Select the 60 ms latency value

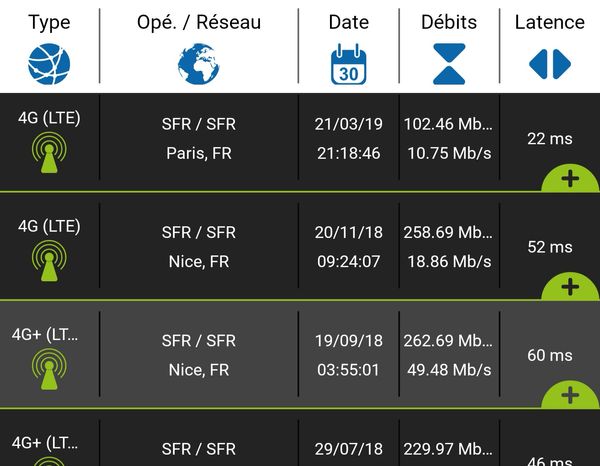click(x=549, y=355)
